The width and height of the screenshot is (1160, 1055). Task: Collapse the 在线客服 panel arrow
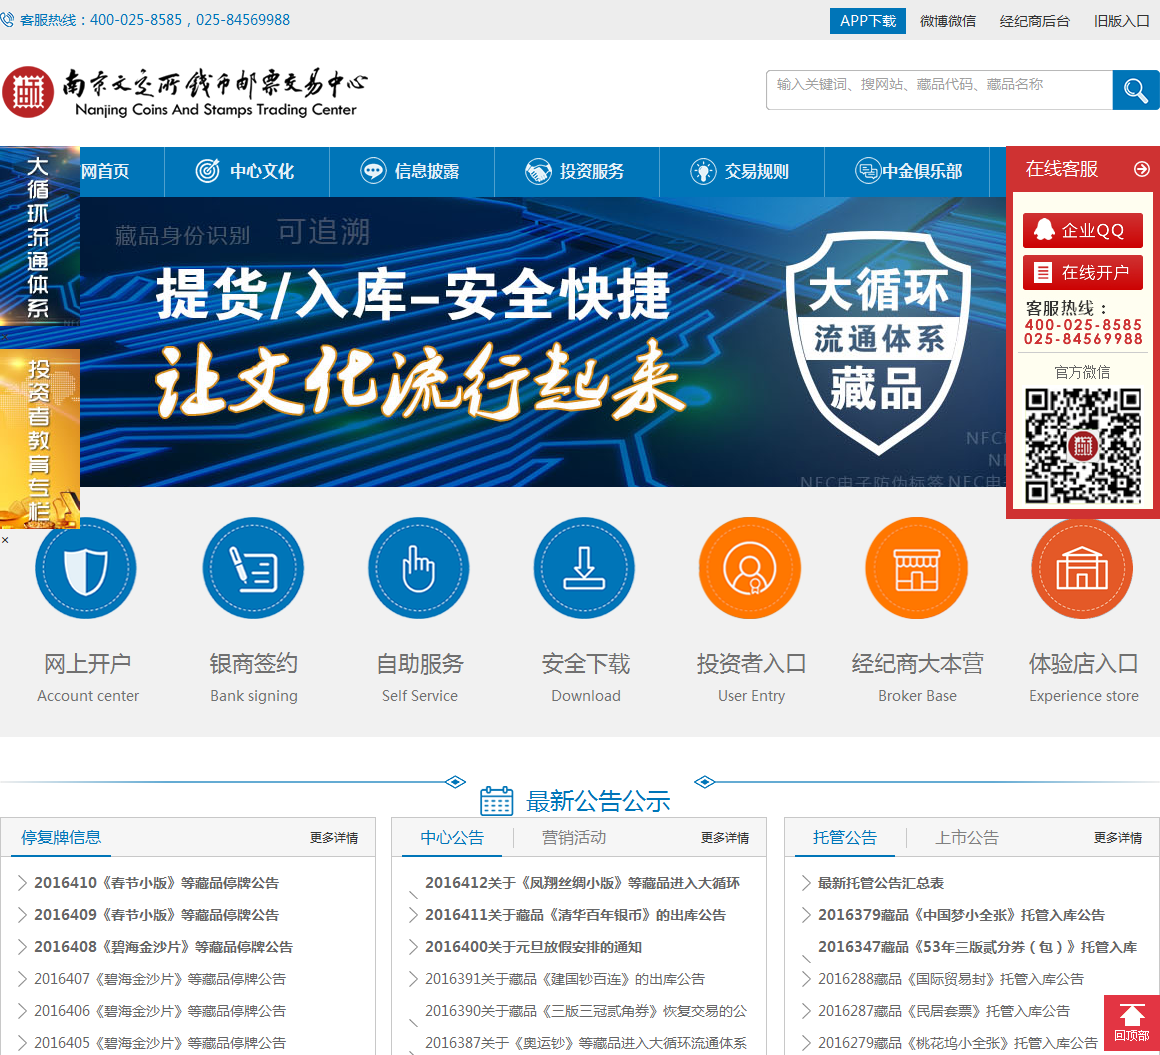(x=1141, y=170)
